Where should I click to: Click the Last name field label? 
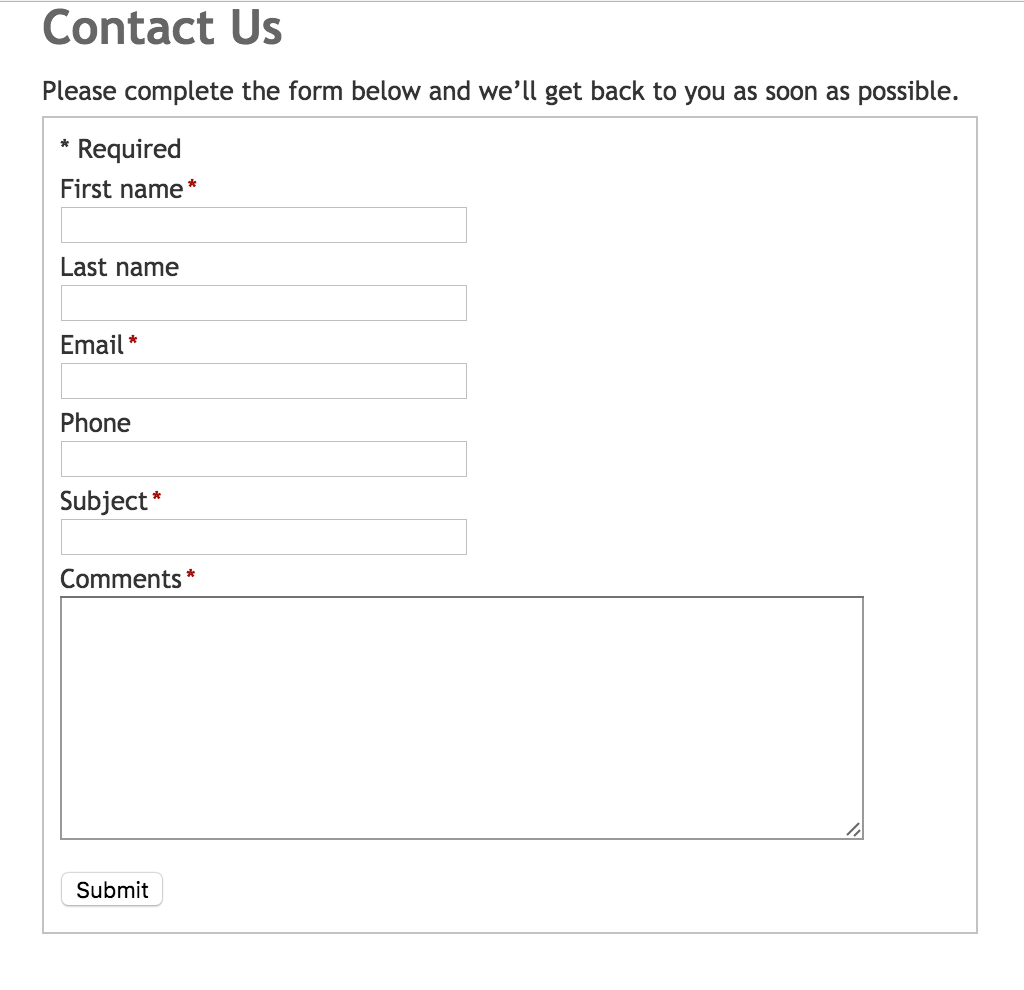pos(119,267)
